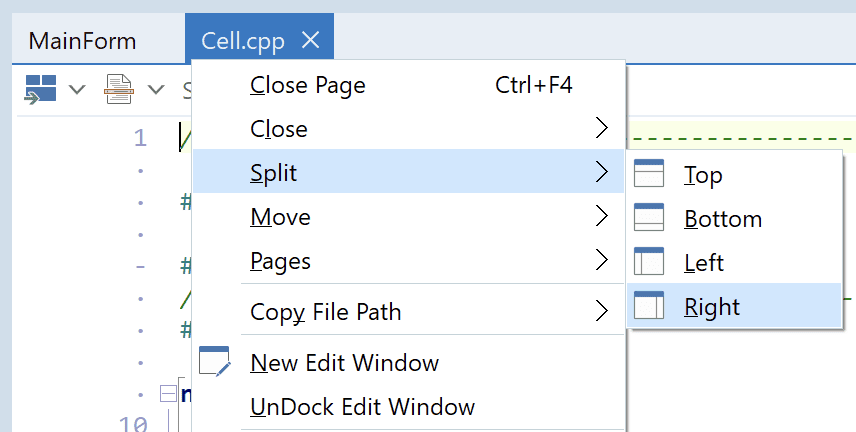This screenshot has width=856, height=432.
Task: Close the Cell.cpp tab
Action: (x=310, y=40)
